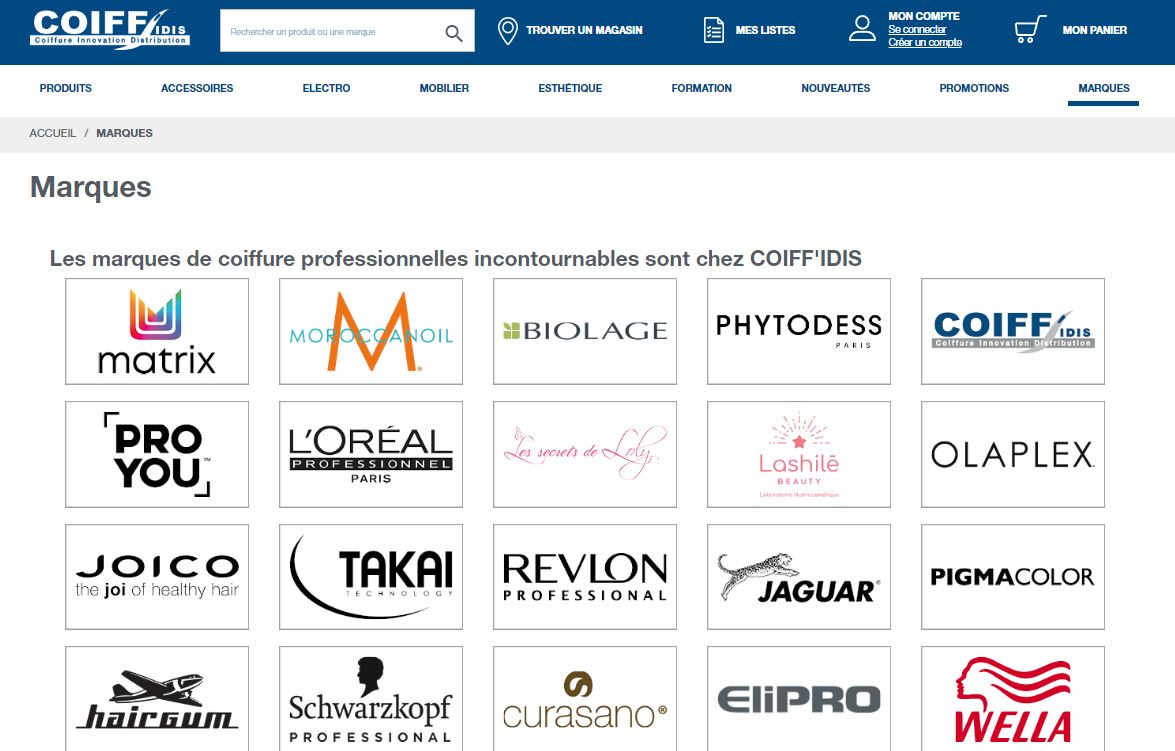This screenshot has height=751, width=1175.
Task: Select the Takai Technology brand tile
Action: [x=371, y=577]
